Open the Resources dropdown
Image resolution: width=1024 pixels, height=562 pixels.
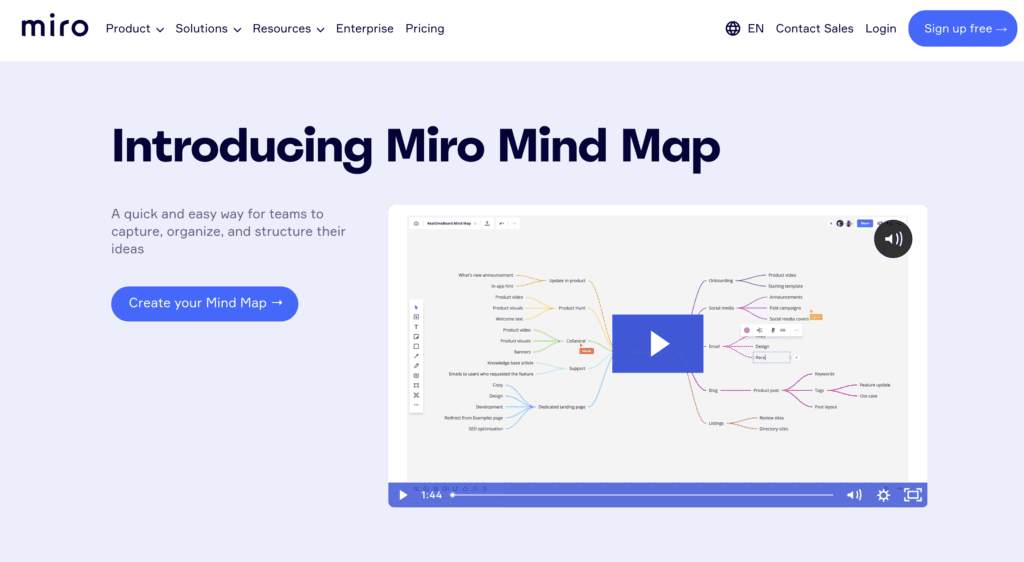click(288, 29)
